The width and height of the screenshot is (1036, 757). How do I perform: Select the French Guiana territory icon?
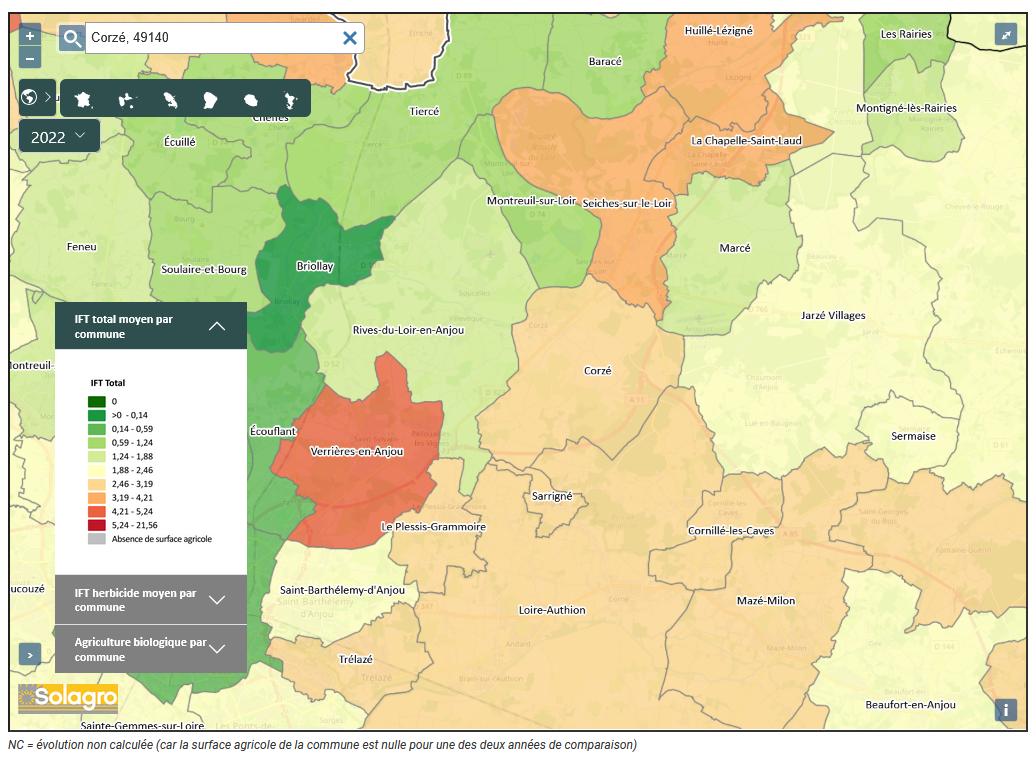[209, 99]
